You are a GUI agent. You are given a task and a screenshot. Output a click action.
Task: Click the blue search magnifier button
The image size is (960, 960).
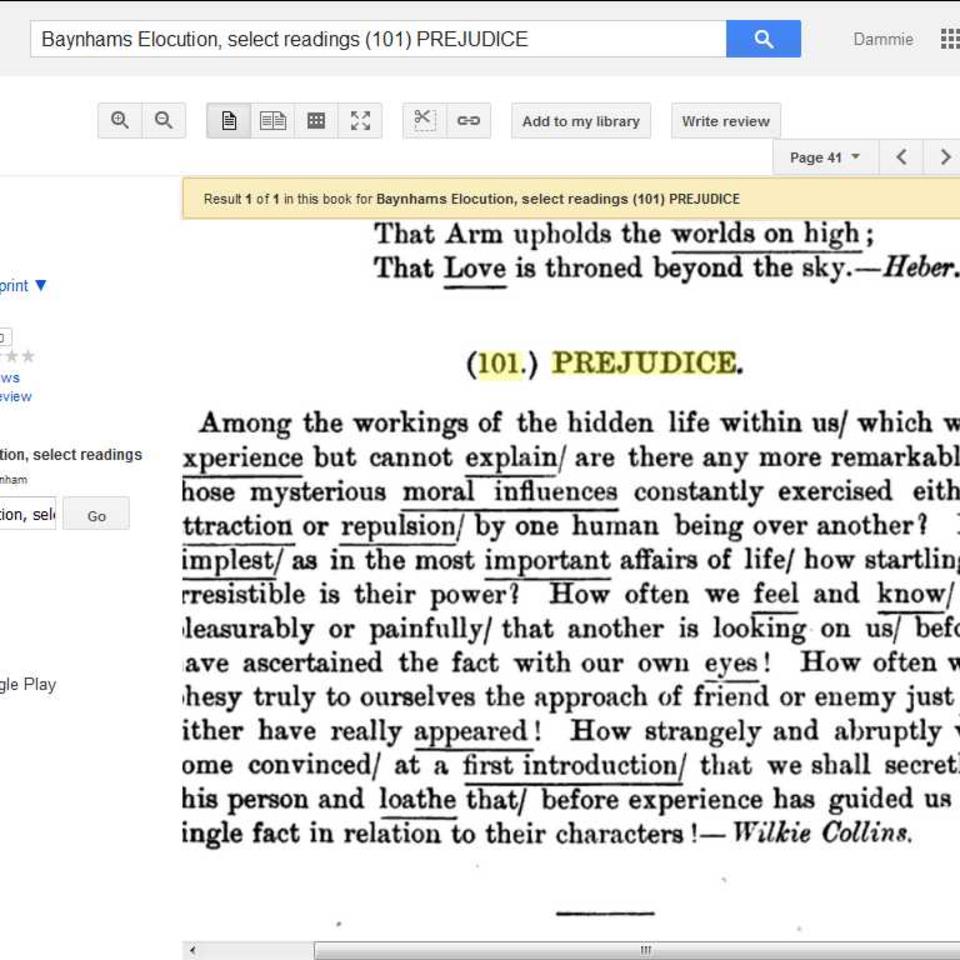tap(763, 39)
